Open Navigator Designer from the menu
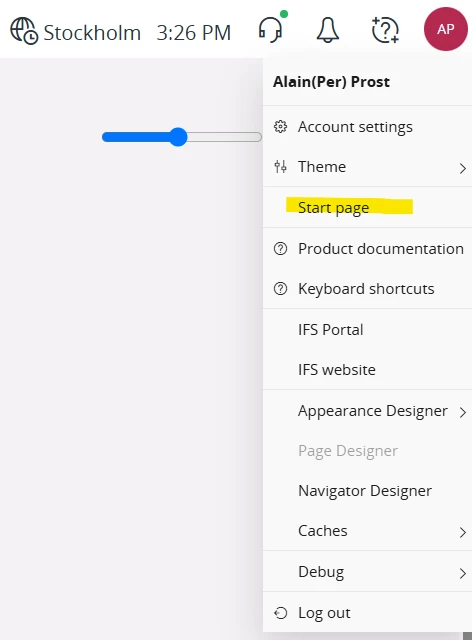The width and height of the screenshot is (472, 640). 367,491
